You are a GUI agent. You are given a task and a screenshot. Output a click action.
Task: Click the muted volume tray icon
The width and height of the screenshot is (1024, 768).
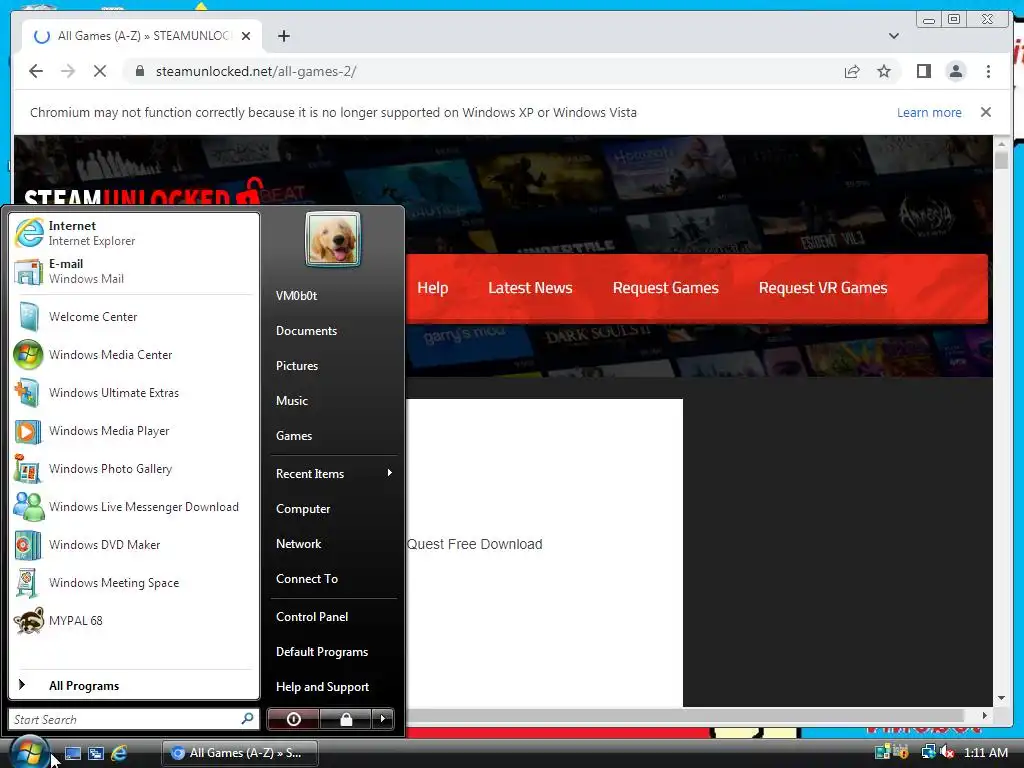(948, 753)
